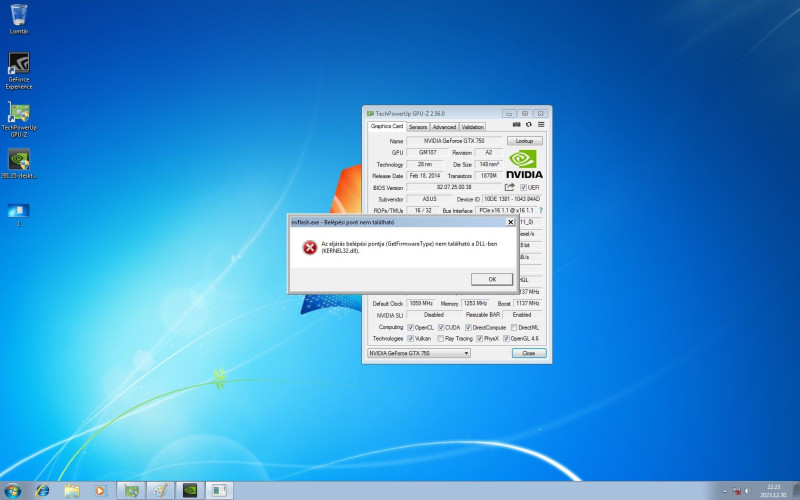The height and width of the screenshot is (500, 800).
Task: Click the BIOS save/share arrow icon
Action: coord(509,187)
